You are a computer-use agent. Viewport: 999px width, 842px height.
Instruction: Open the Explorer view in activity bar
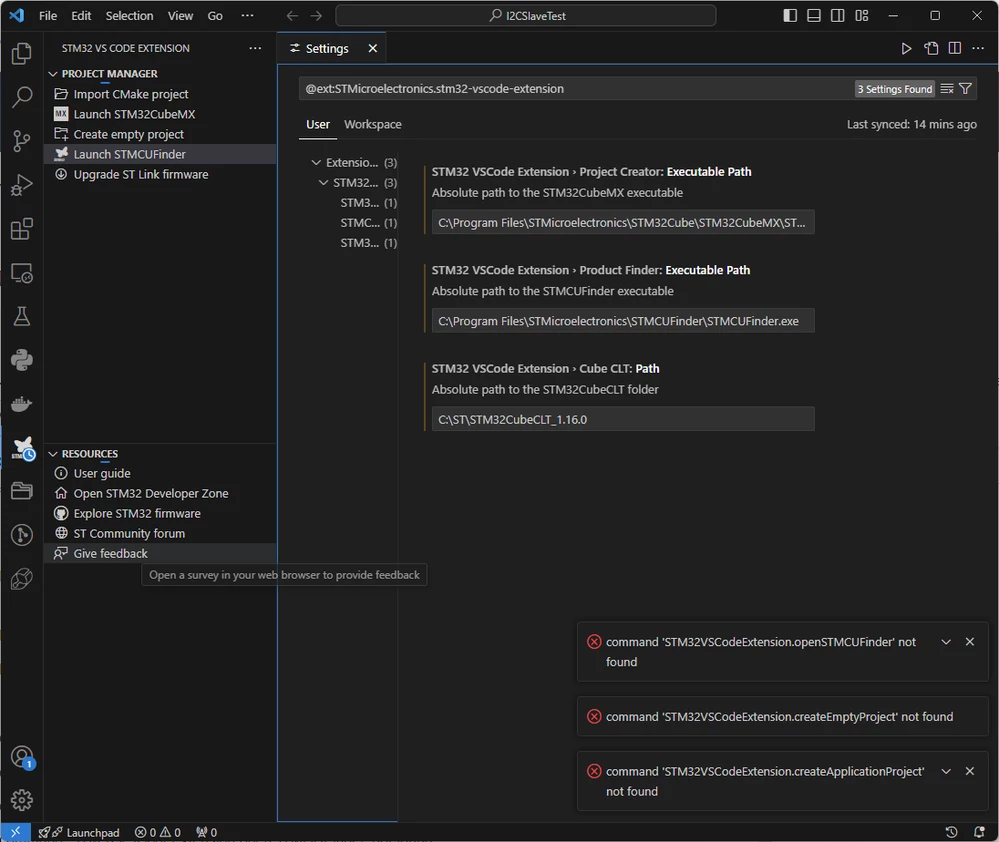22,54
